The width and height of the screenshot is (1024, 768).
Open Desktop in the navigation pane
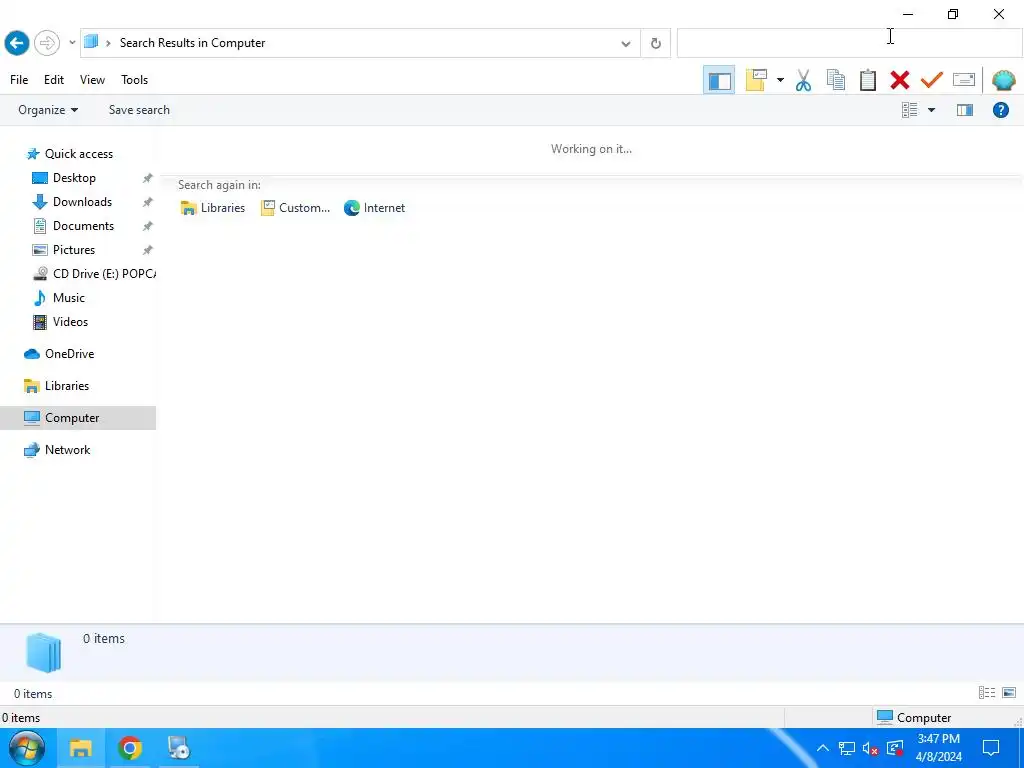[74, 178]
